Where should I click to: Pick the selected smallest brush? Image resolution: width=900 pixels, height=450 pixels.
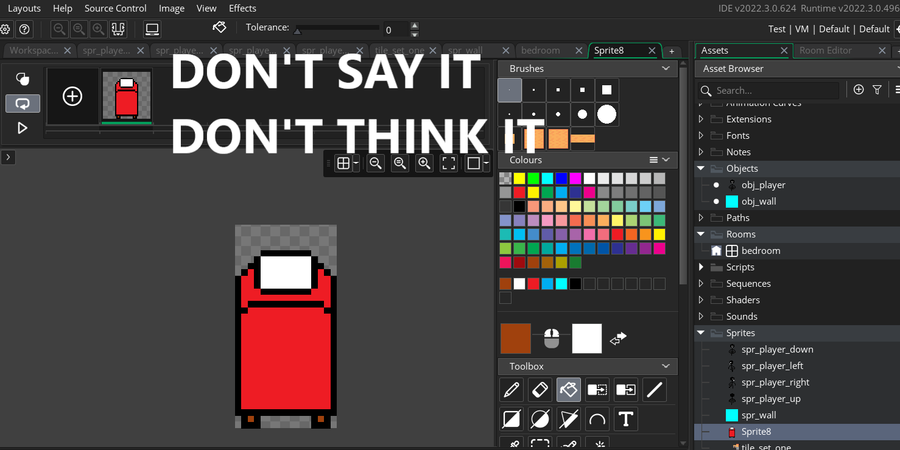[x=510, y=90]
